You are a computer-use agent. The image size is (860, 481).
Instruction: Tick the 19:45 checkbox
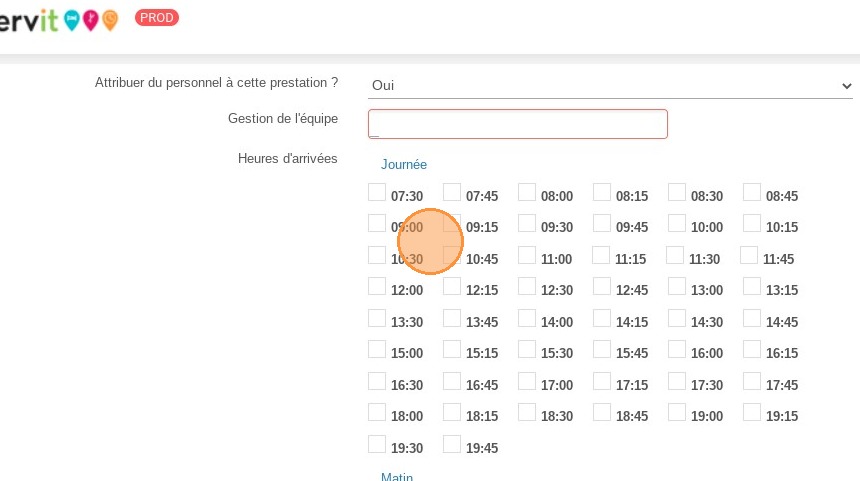coord(452,444)
